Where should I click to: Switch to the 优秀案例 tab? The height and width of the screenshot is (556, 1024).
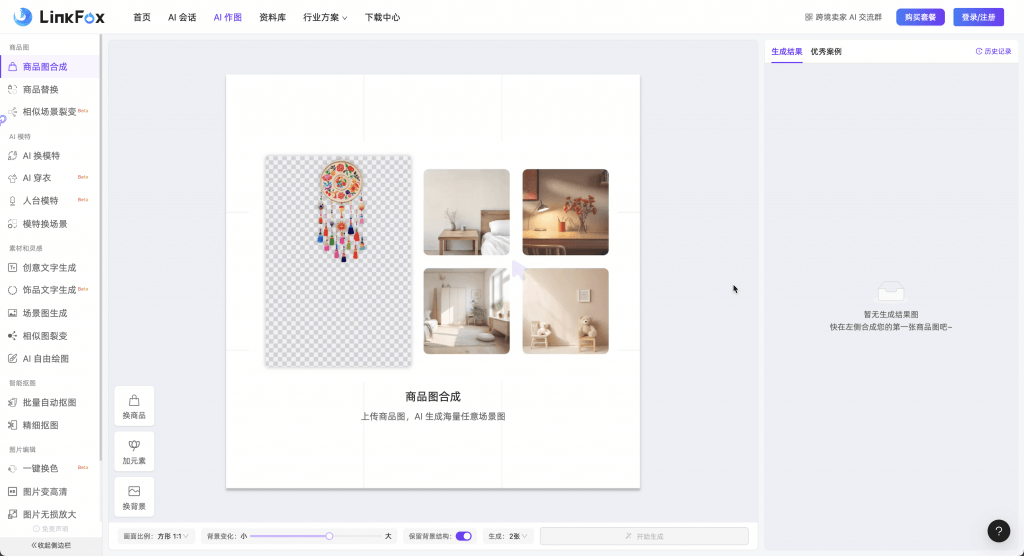826,51
